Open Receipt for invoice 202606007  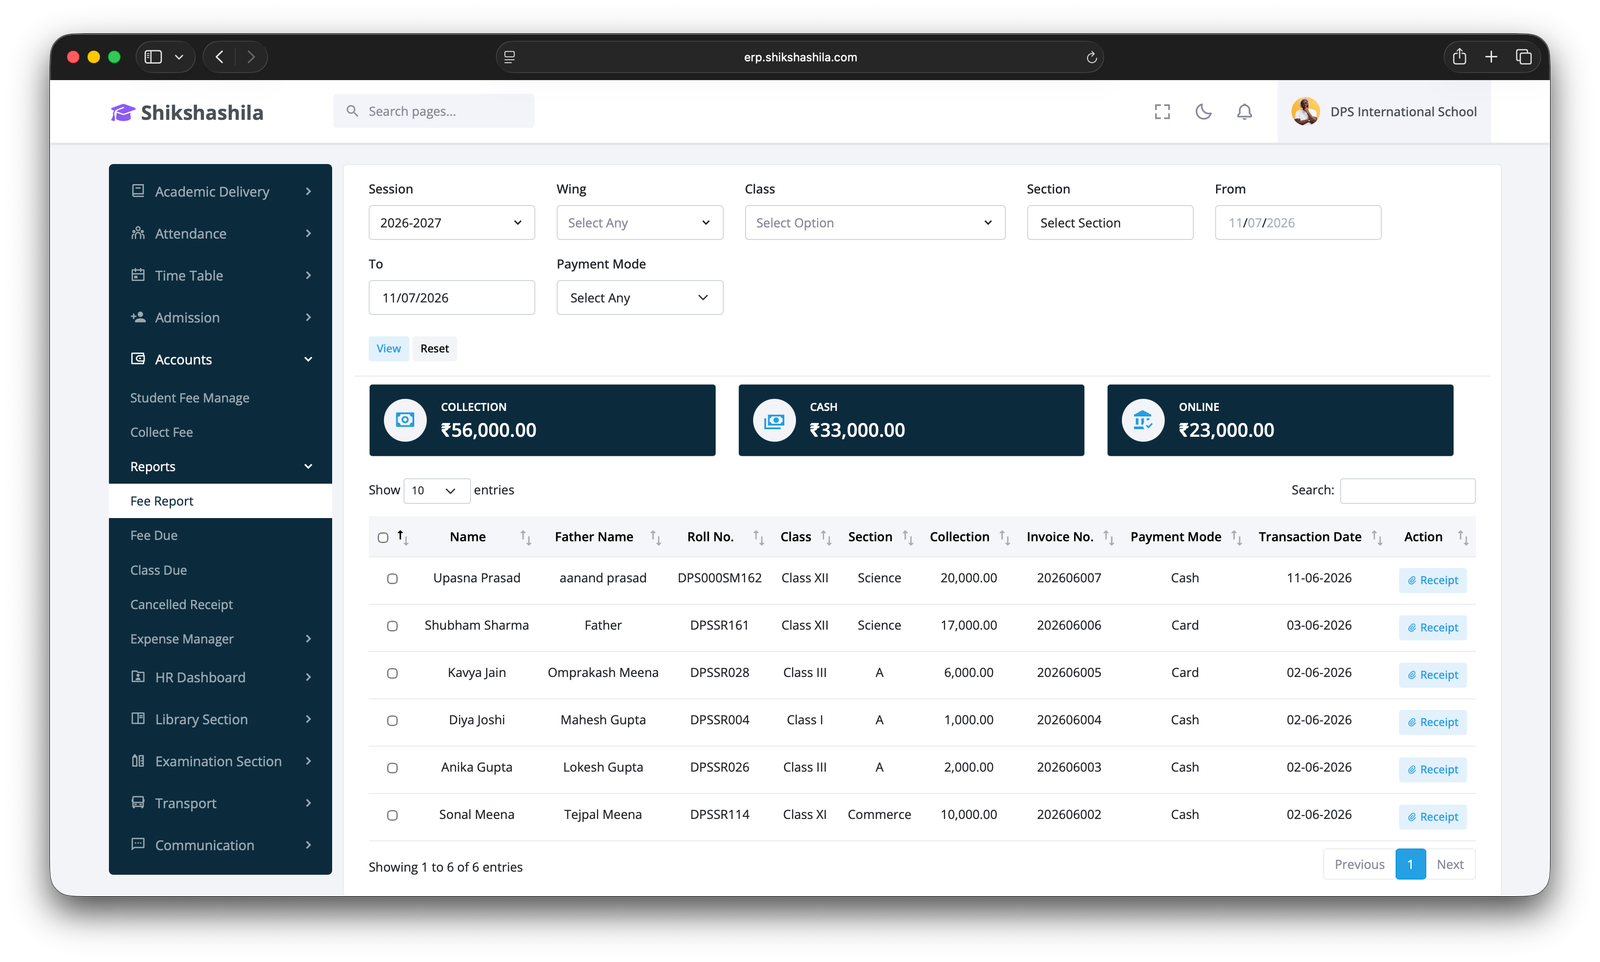point(1432,580)
